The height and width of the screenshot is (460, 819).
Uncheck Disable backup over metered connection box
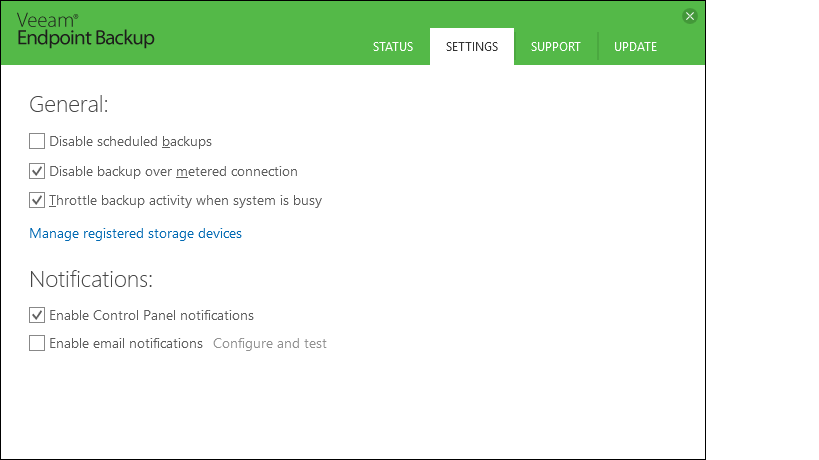(37, 171)
